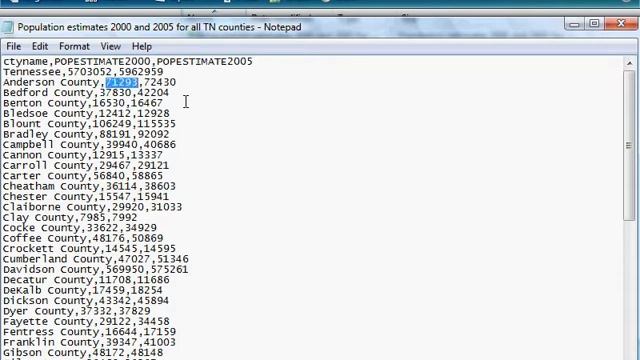Viewport: 640px width, 360px height.
Task: Click the Benton County line
Action: point(83,103)
